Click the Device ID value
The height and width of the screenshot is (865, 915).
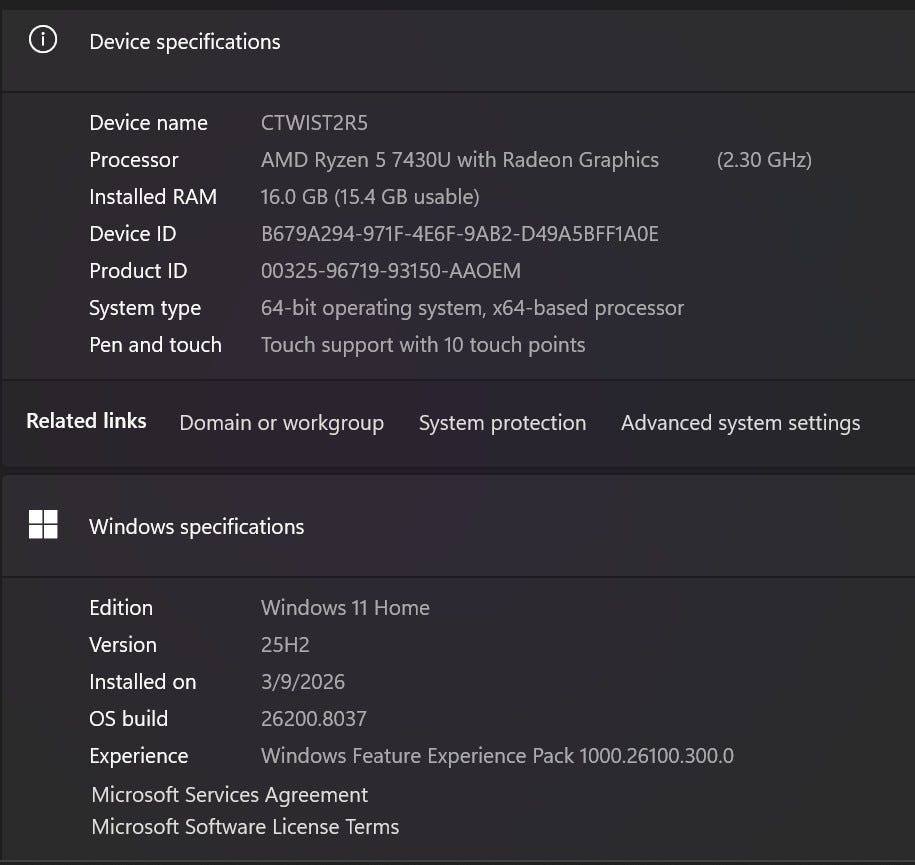(x=459, y=234)
